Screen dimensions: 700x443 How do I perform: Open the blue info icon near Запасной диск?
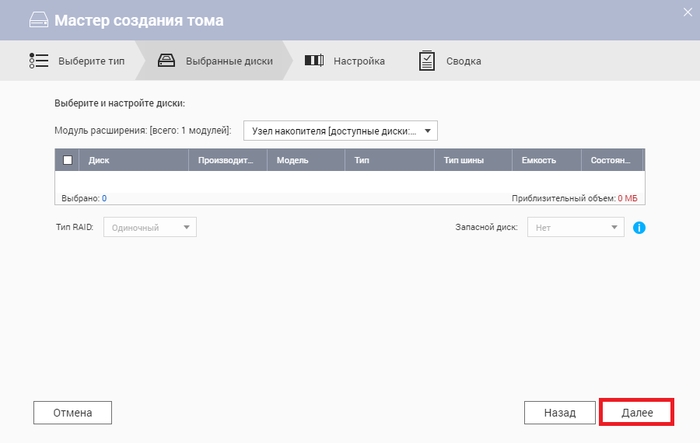[639, 228]
